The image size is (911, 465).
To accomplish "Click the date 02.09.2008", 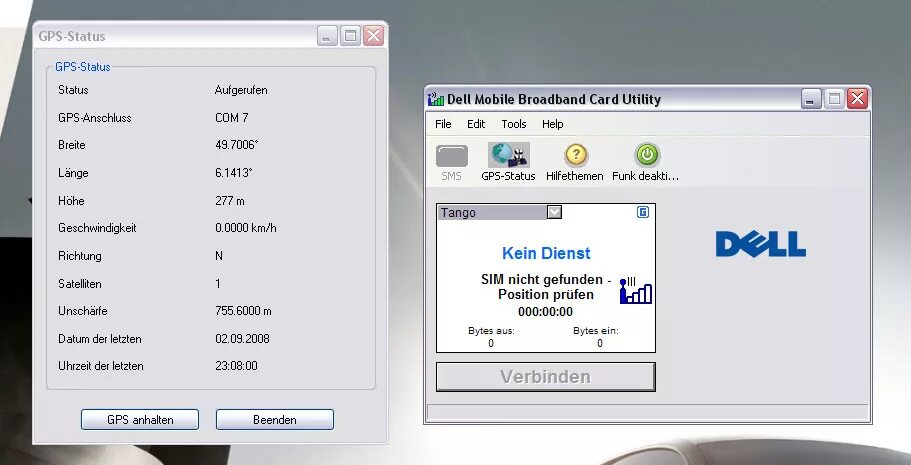I will 242,339.
